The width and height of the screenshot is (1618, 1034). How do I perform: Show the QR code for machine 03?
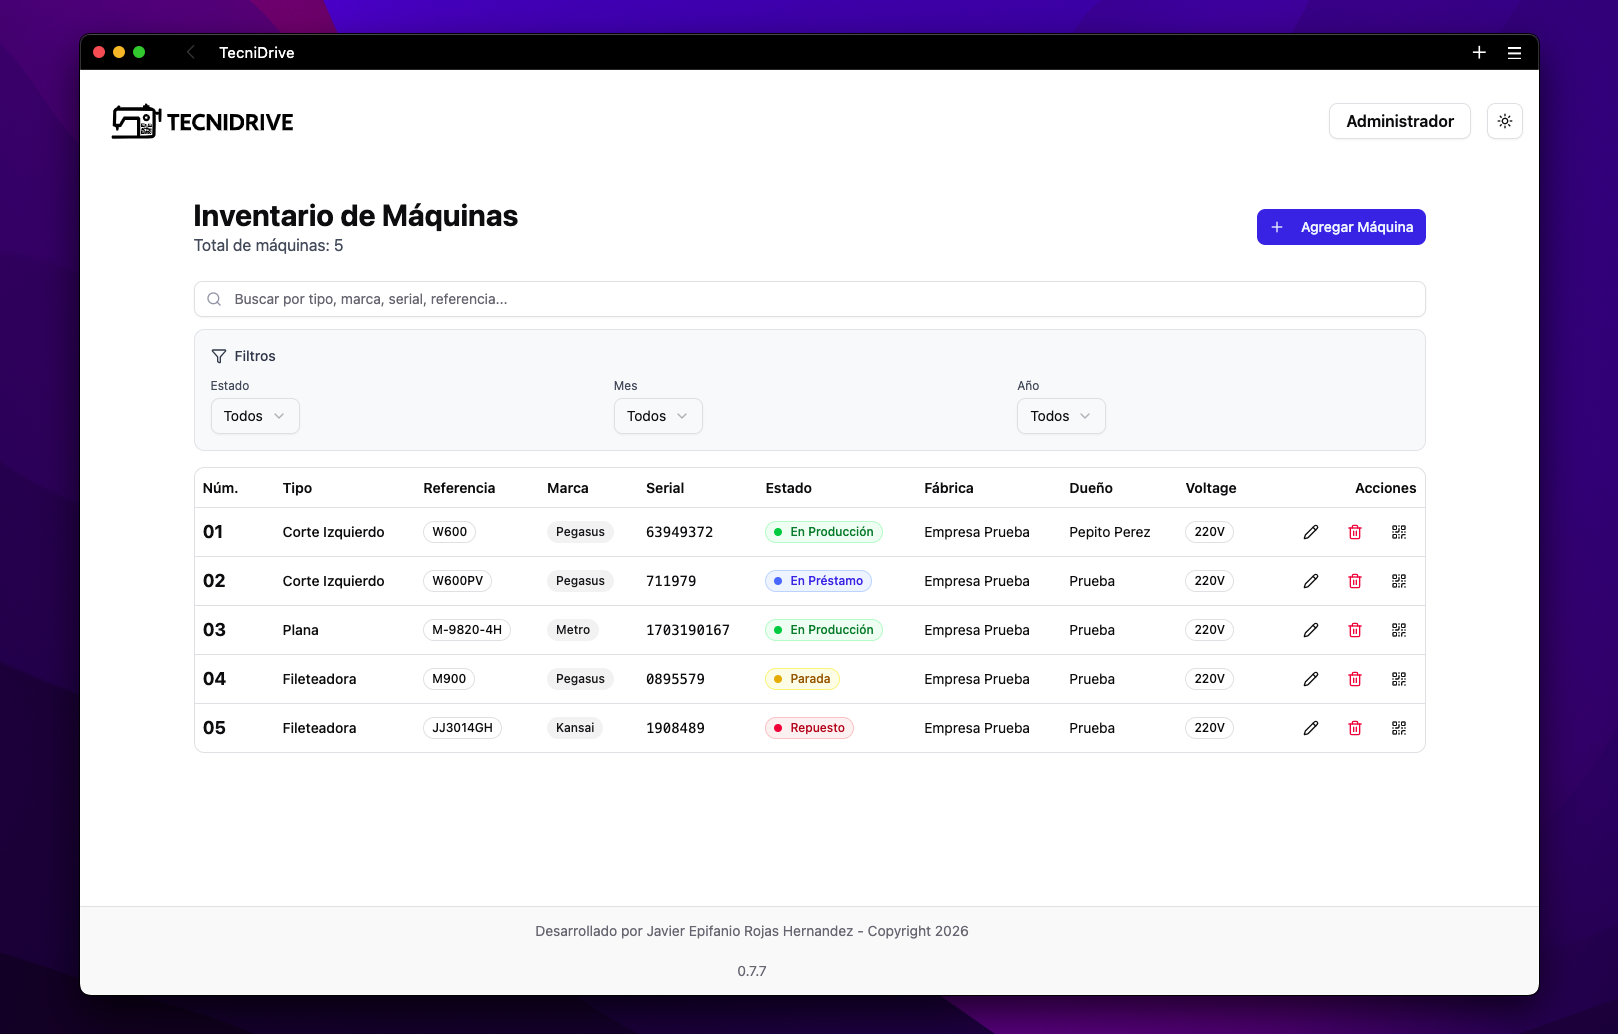(x=1399, y=630)
